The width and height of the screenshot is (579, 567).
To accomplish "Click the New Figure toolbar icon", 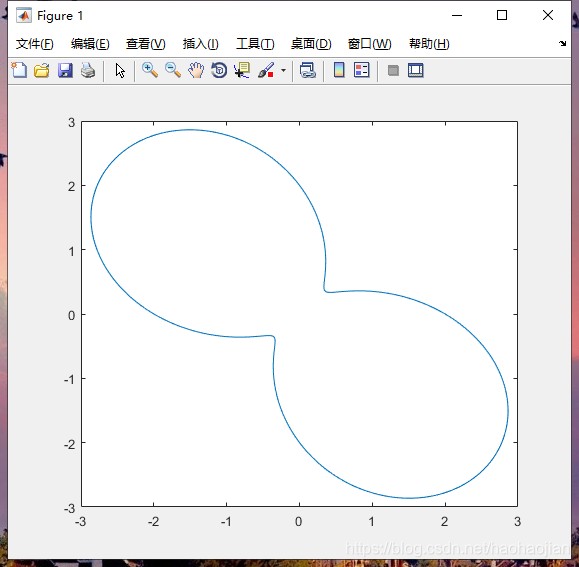I will tap(19, 70).
